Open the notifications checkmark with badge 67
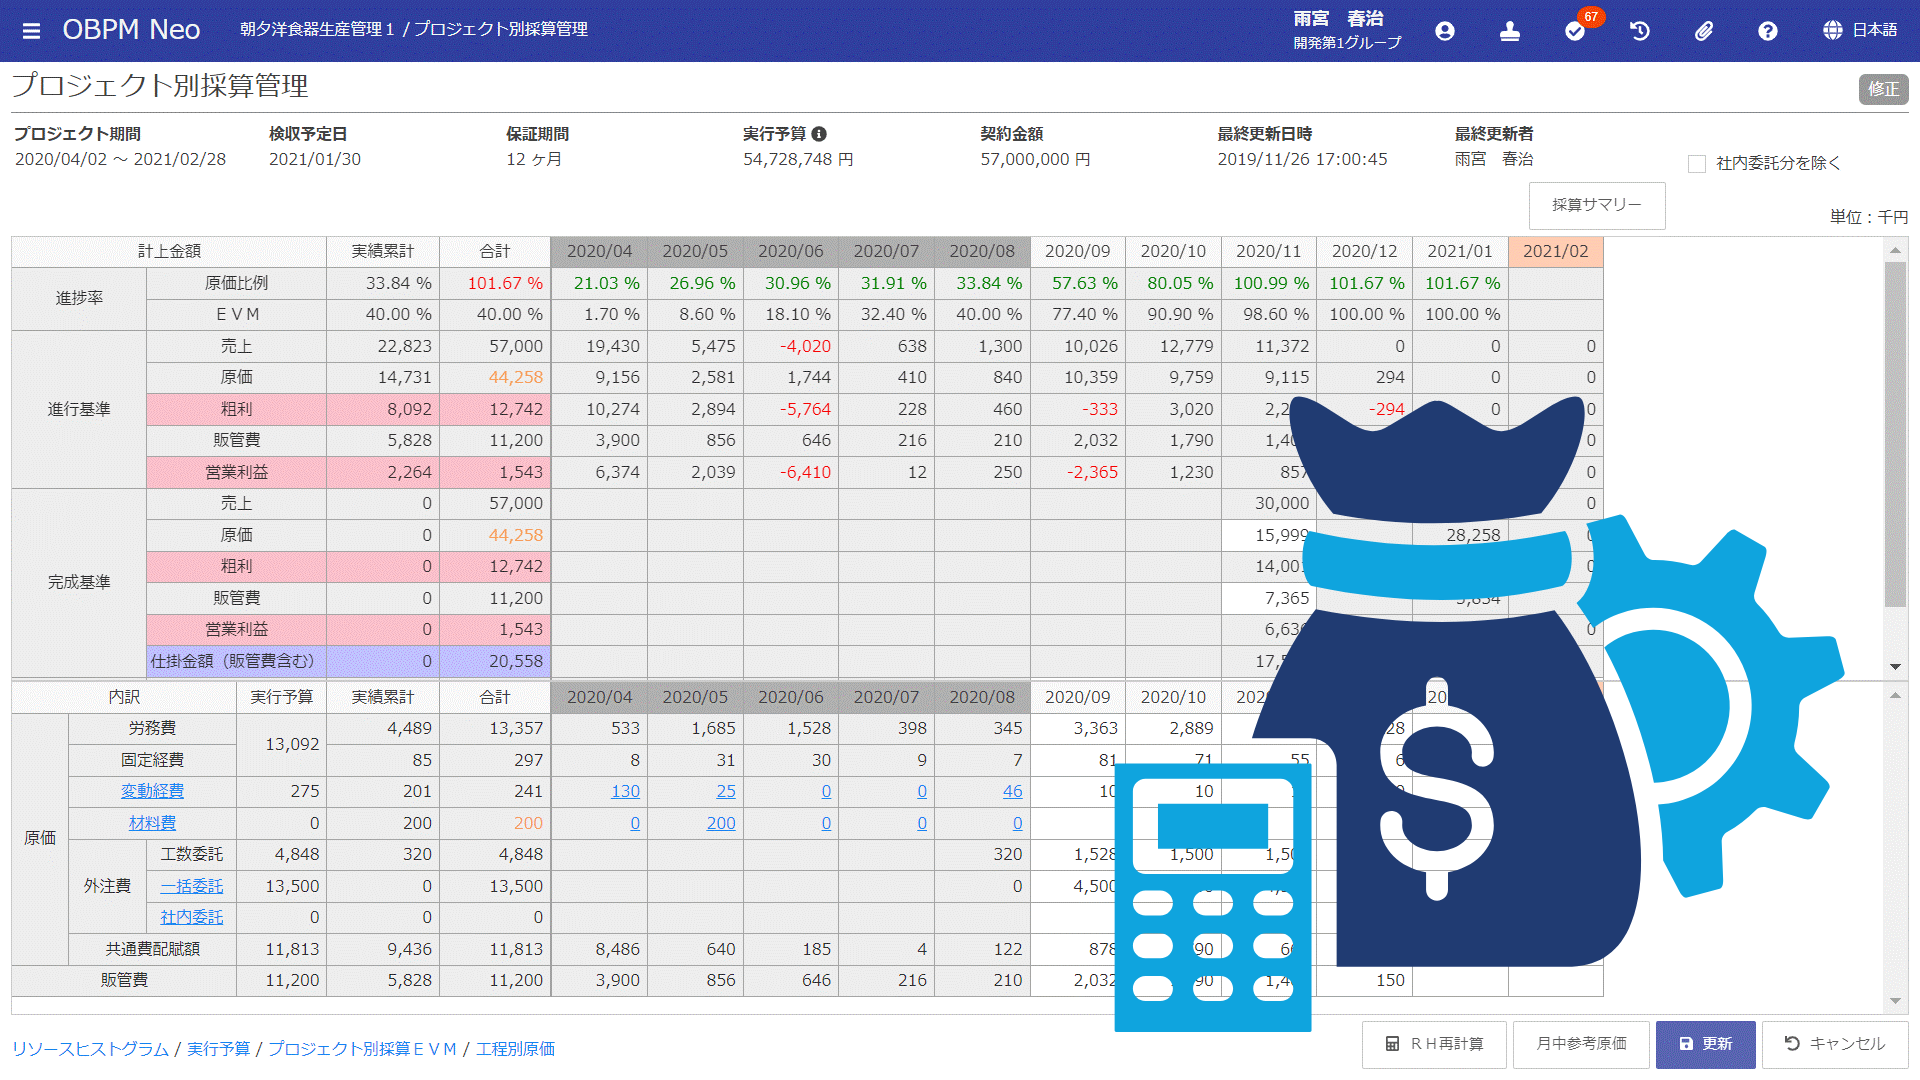The image size is (1920, 1080). coord(1575,31)
